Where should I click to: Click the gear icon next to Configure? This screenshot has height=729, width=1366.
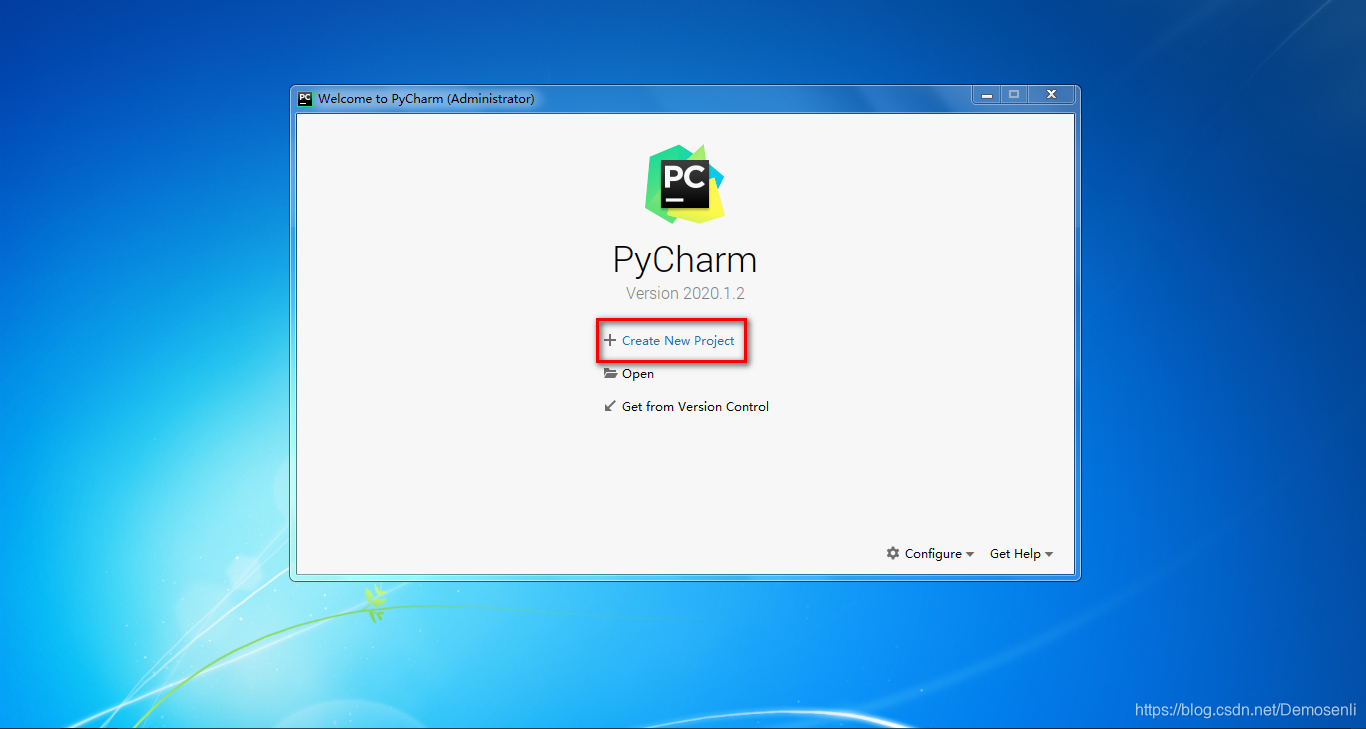pos(893,553)
